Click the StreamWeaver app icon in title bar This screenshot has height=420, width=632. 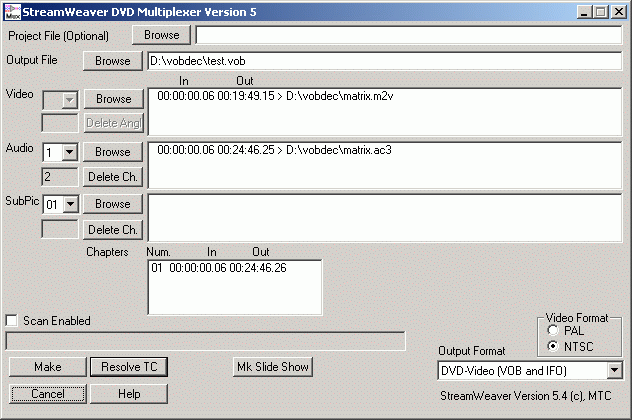coord(12,12)
